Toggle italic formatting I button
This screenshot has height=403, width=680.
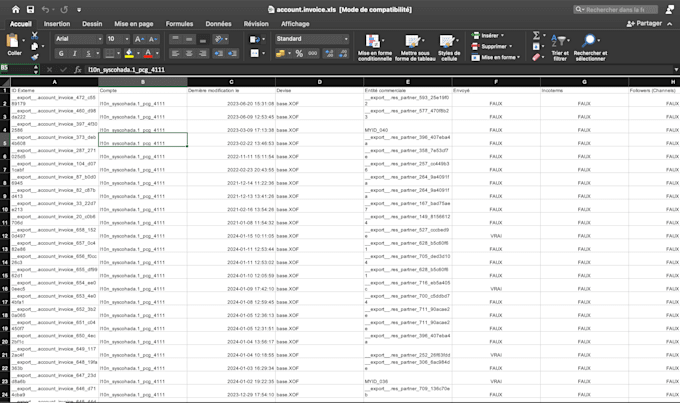[75, 53]
